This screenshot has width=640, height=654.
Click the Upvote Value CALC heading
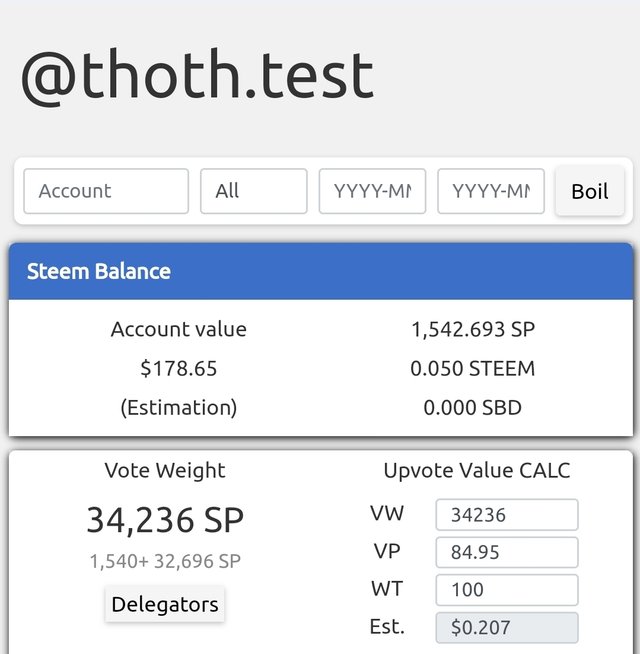click(x=477, y=471)
